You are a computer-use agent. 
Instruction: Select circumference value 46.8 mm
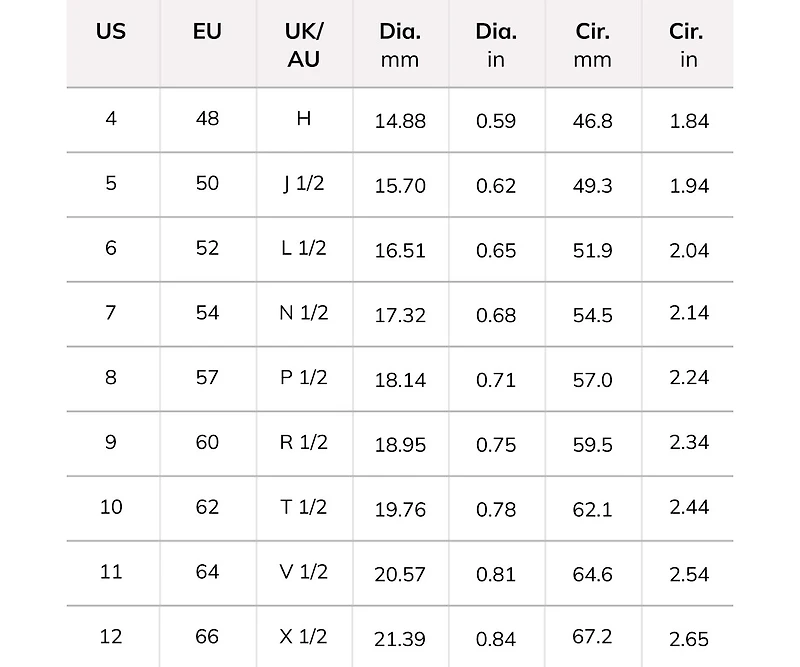coord(593,121)
